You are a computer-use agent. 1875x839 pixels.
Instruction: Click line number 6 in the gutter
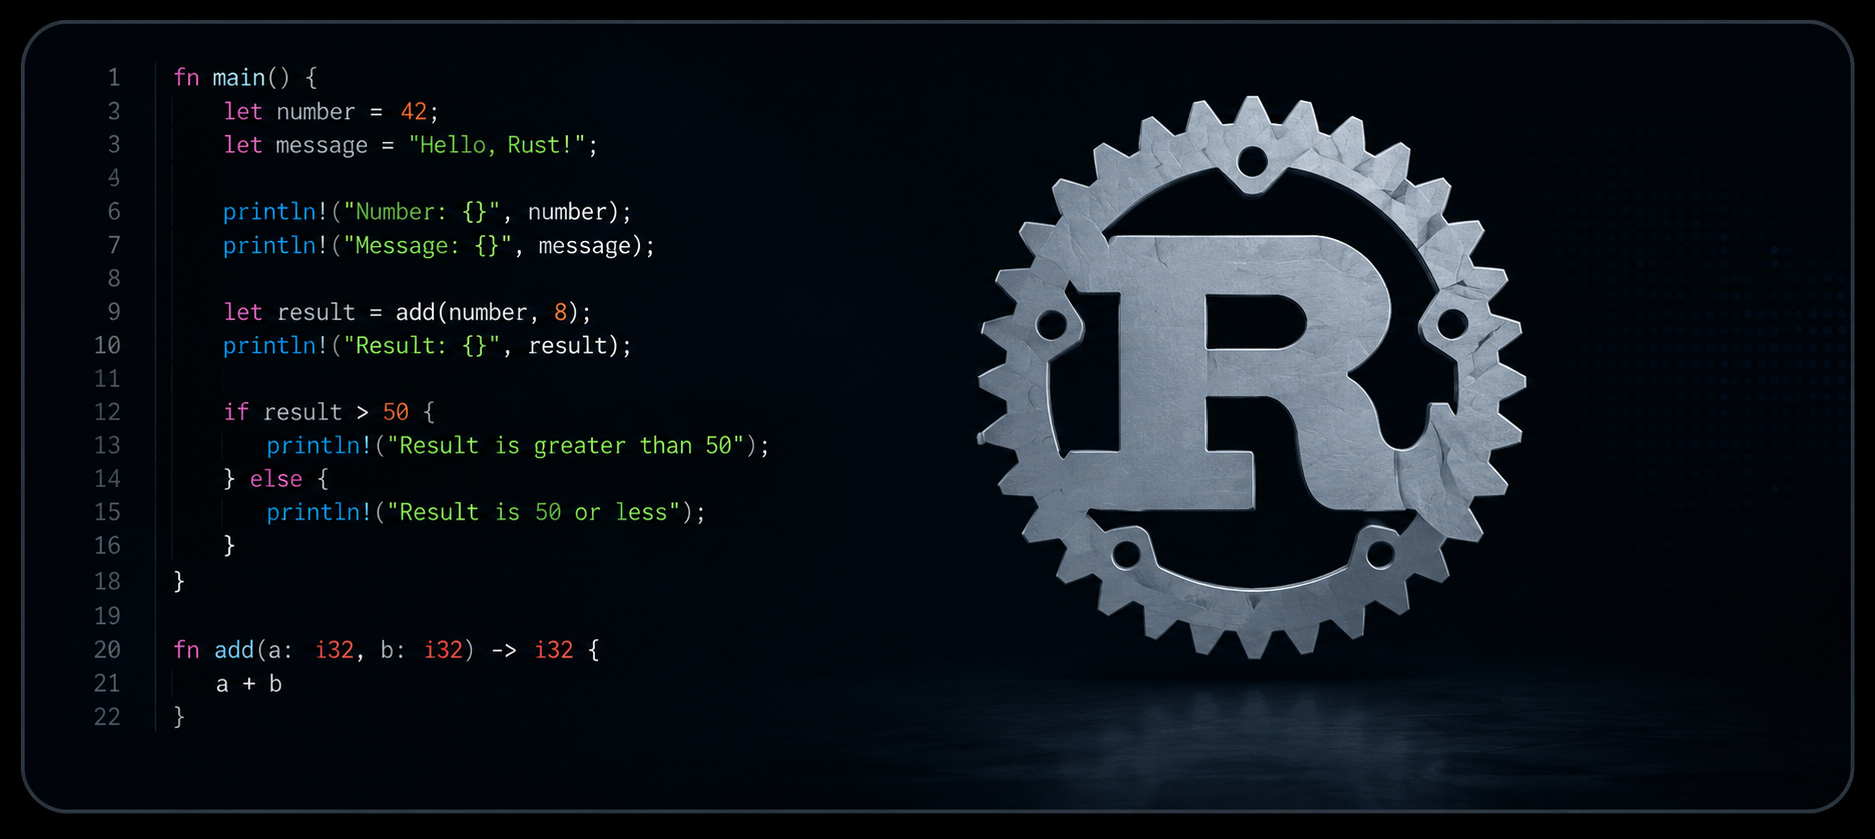(x=114, y=212)
